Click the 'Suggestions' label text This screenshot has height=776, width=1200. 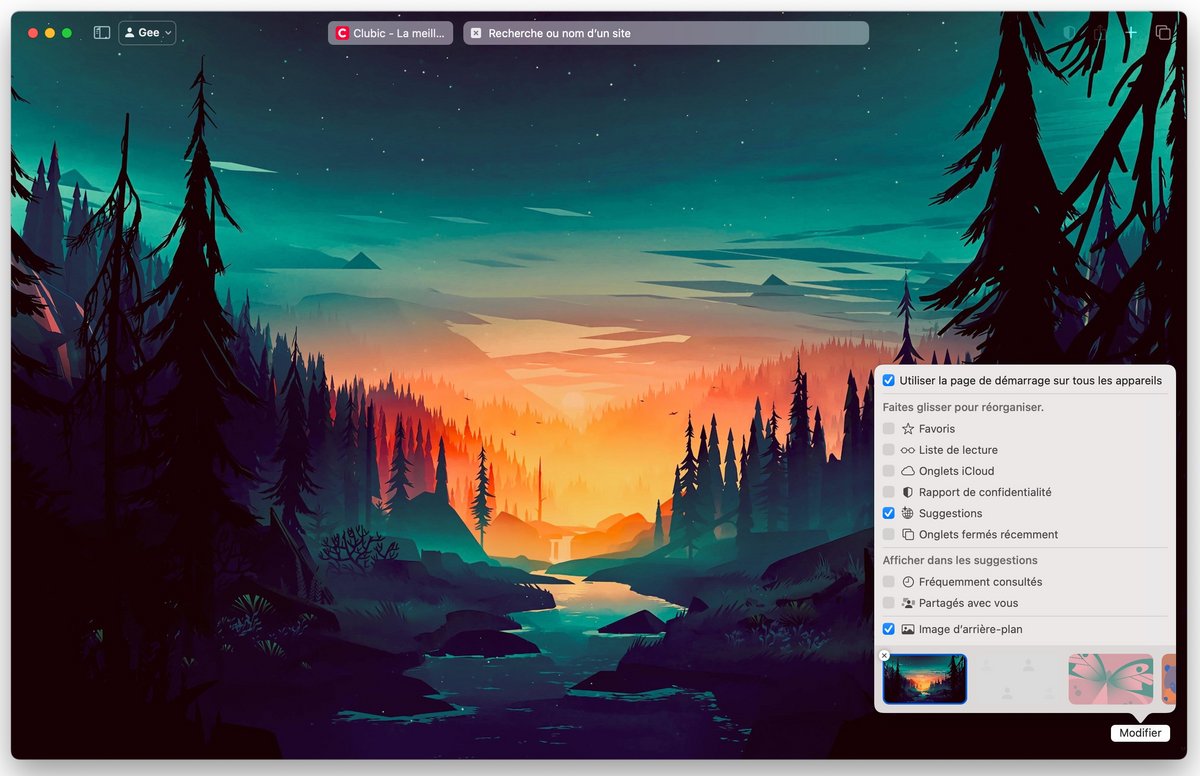pos(951,513)
